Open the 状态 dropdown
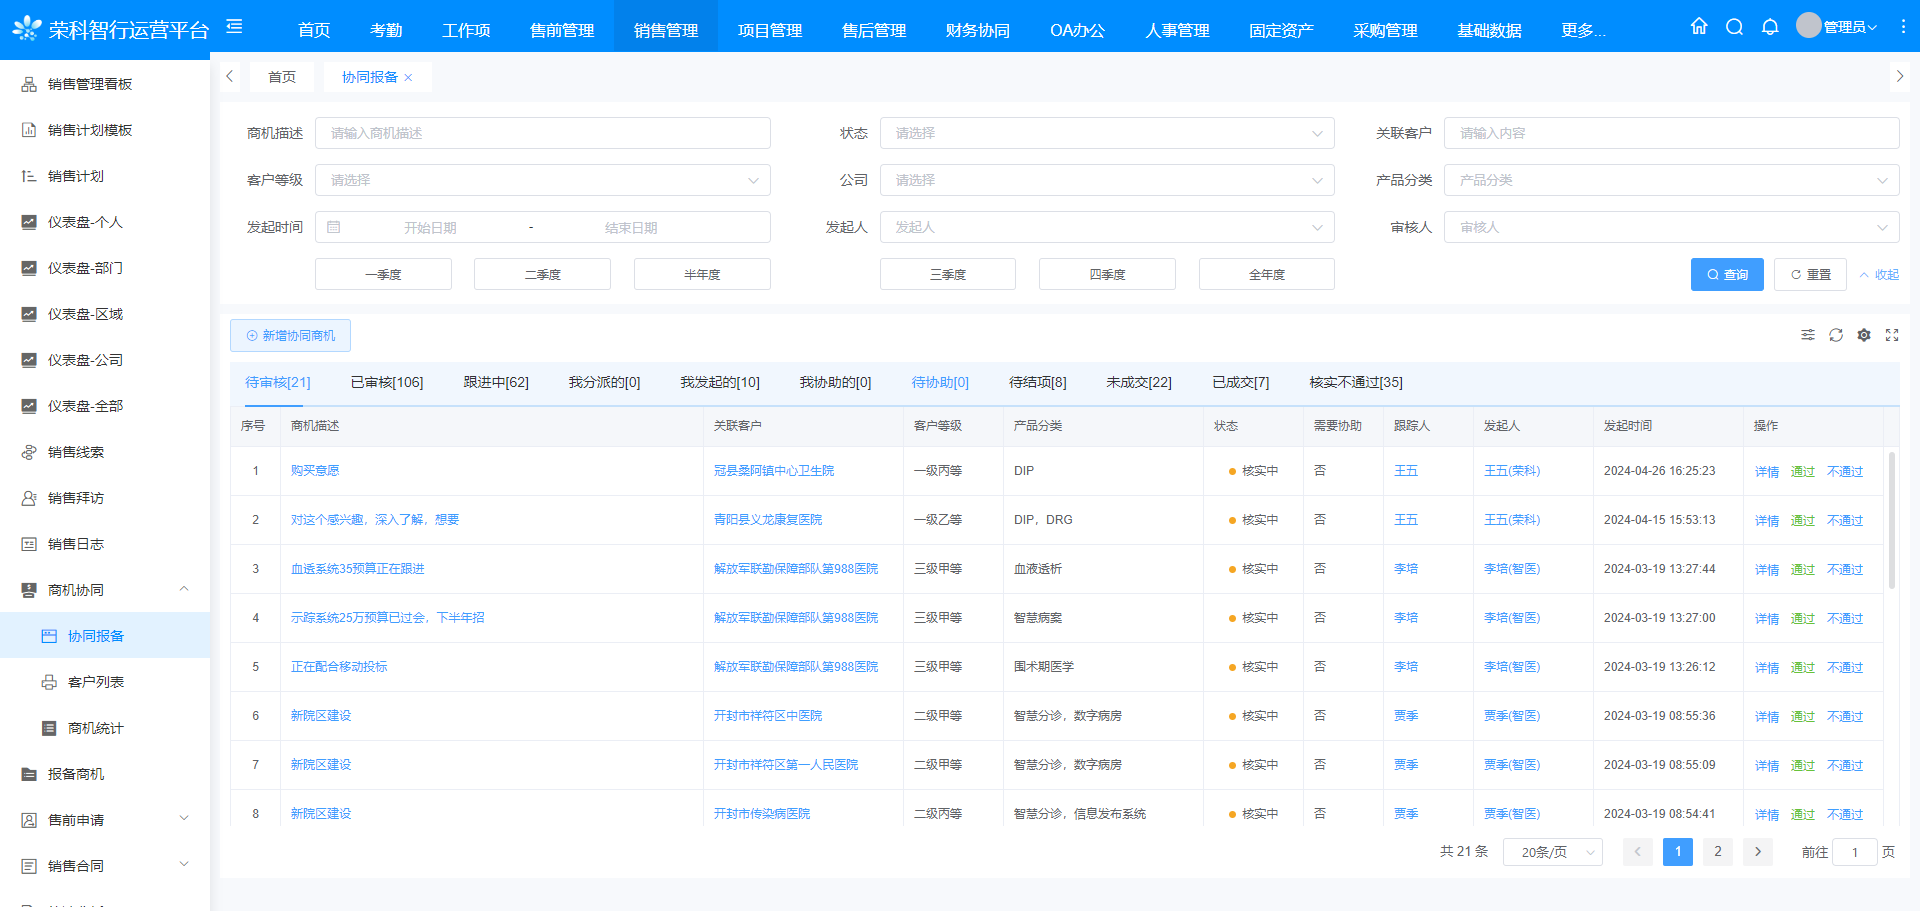This screenshot has width=1920, height=911. coord(1106,133)
